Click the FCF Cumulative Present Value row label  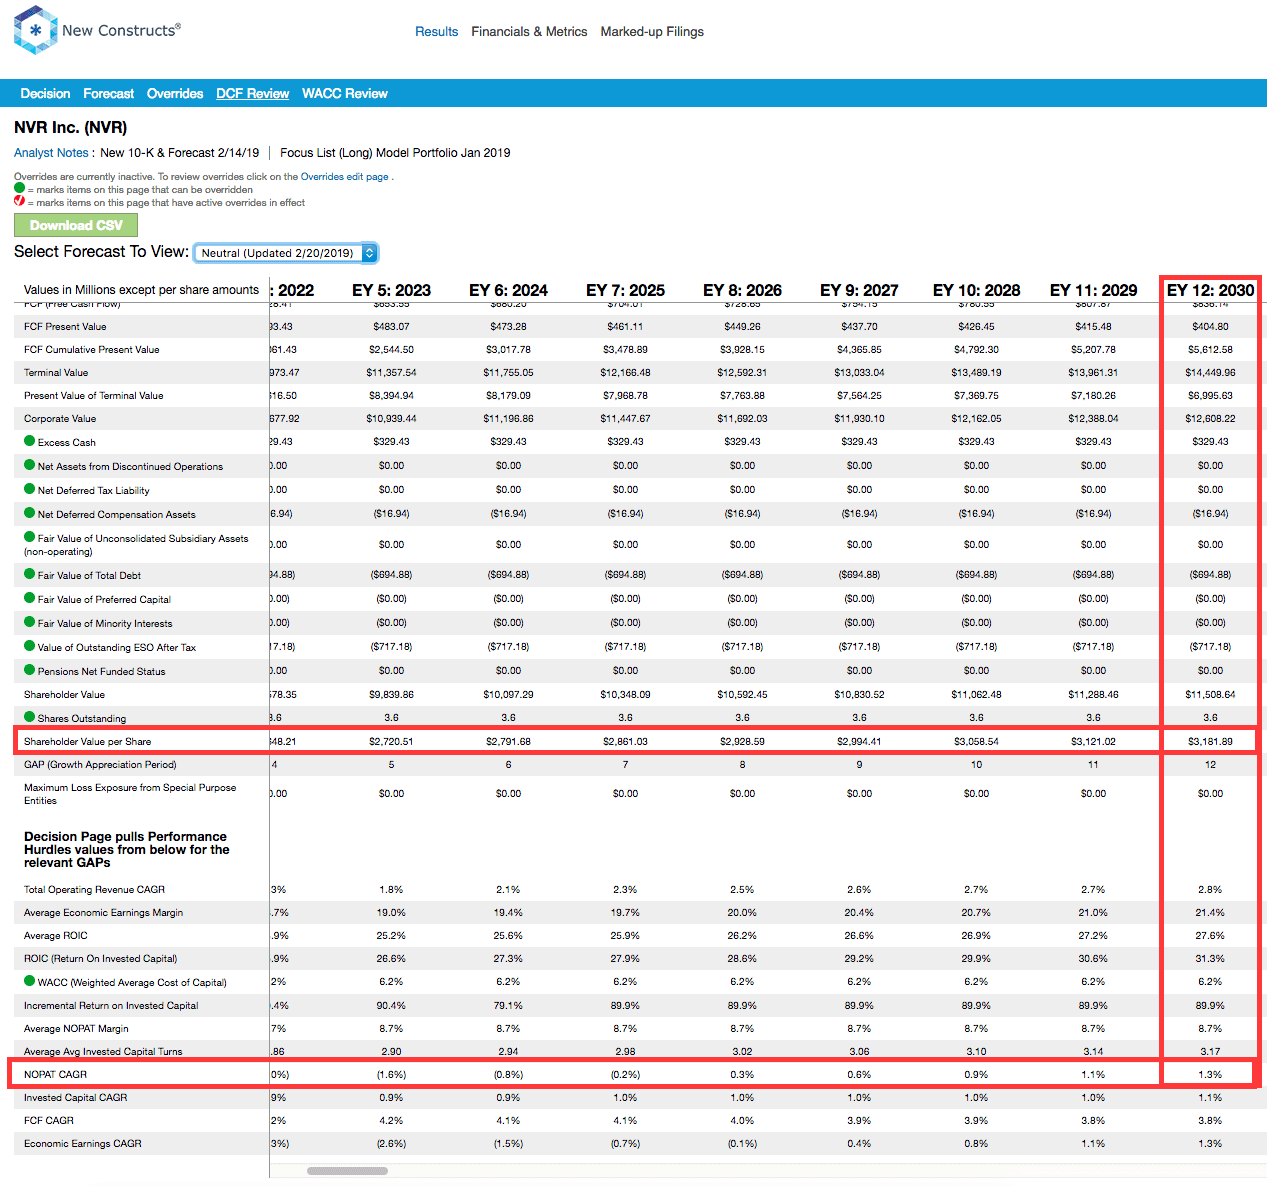point(92,349)
